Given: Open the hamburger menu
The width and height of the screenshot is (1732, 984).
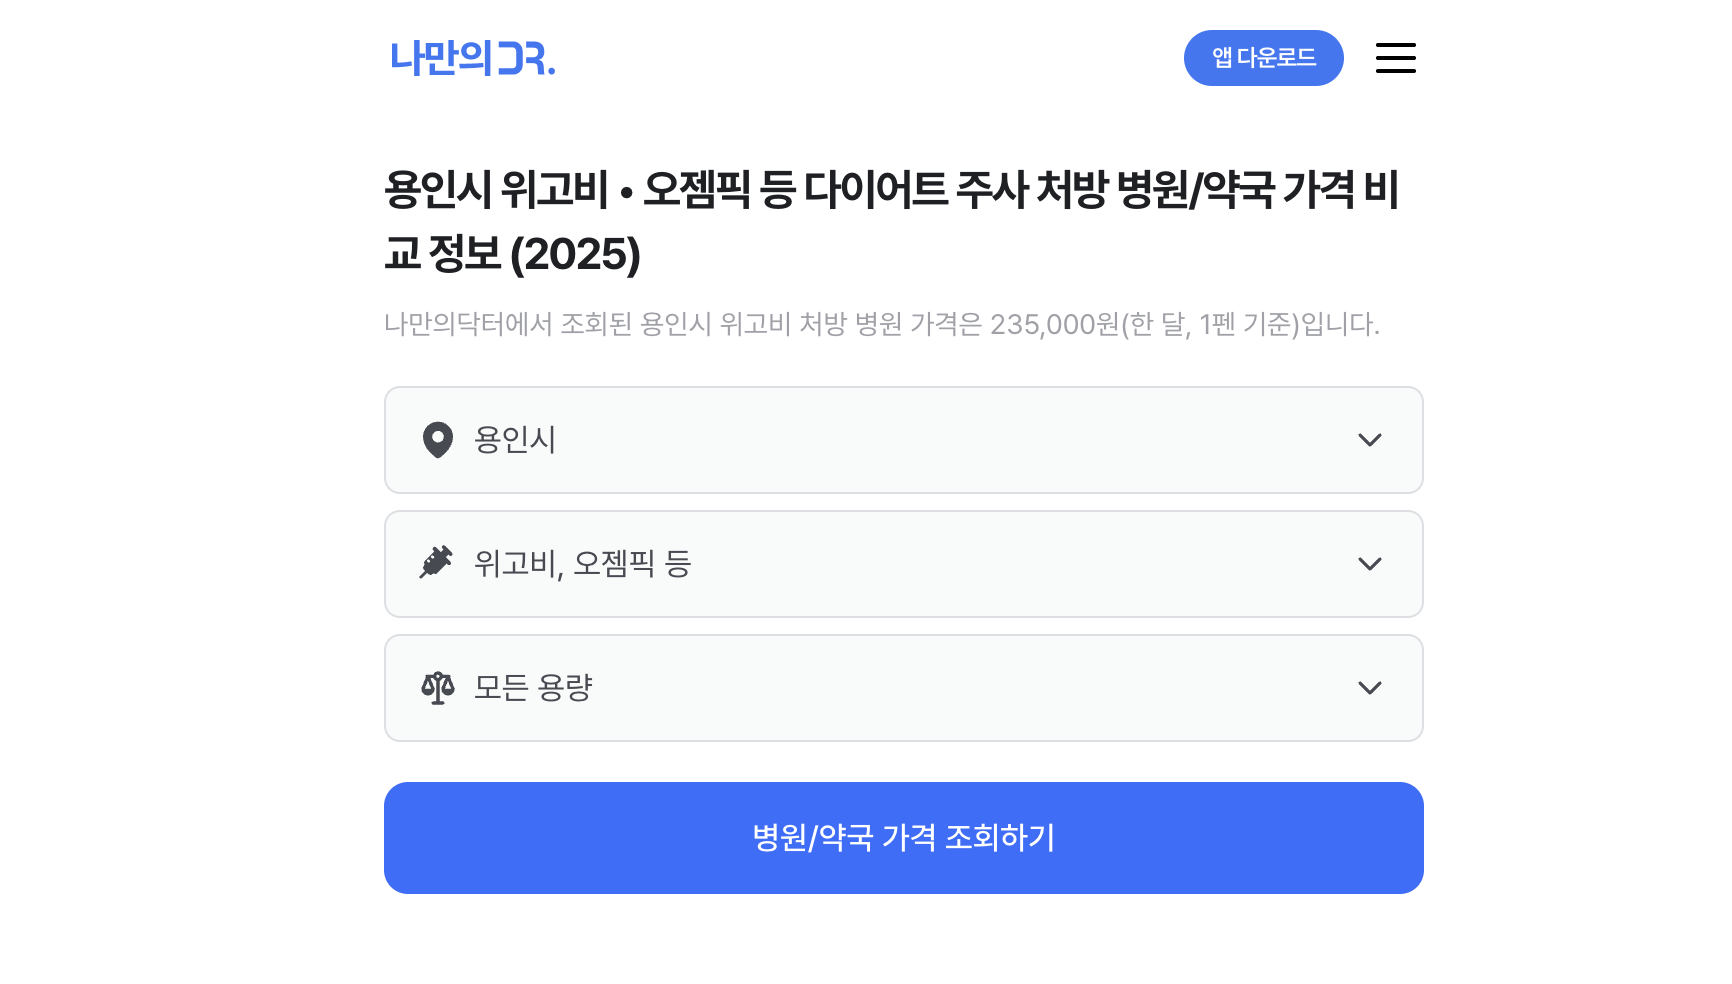Looking at the screenshot, I should point(1396,58).
